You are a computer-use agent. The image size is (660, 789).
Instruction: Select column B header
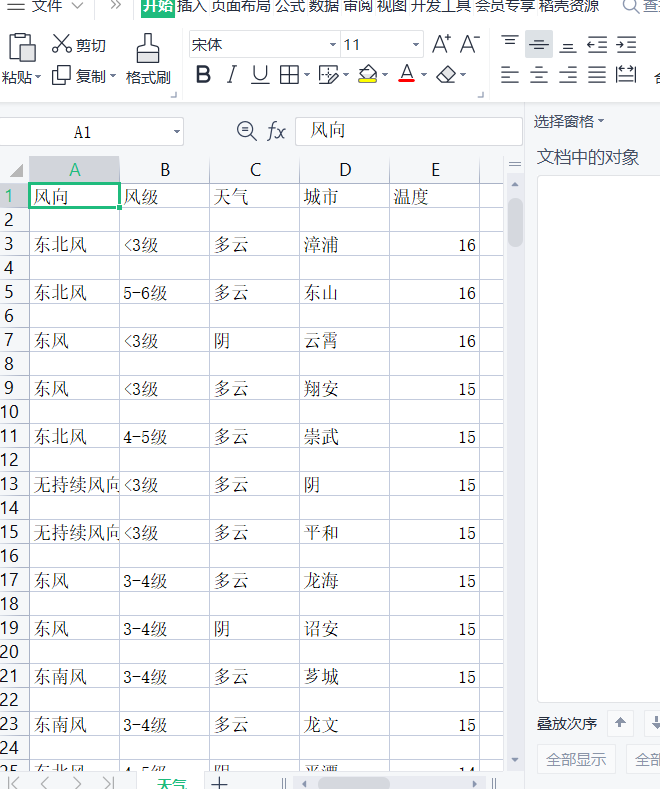(164, 170)
